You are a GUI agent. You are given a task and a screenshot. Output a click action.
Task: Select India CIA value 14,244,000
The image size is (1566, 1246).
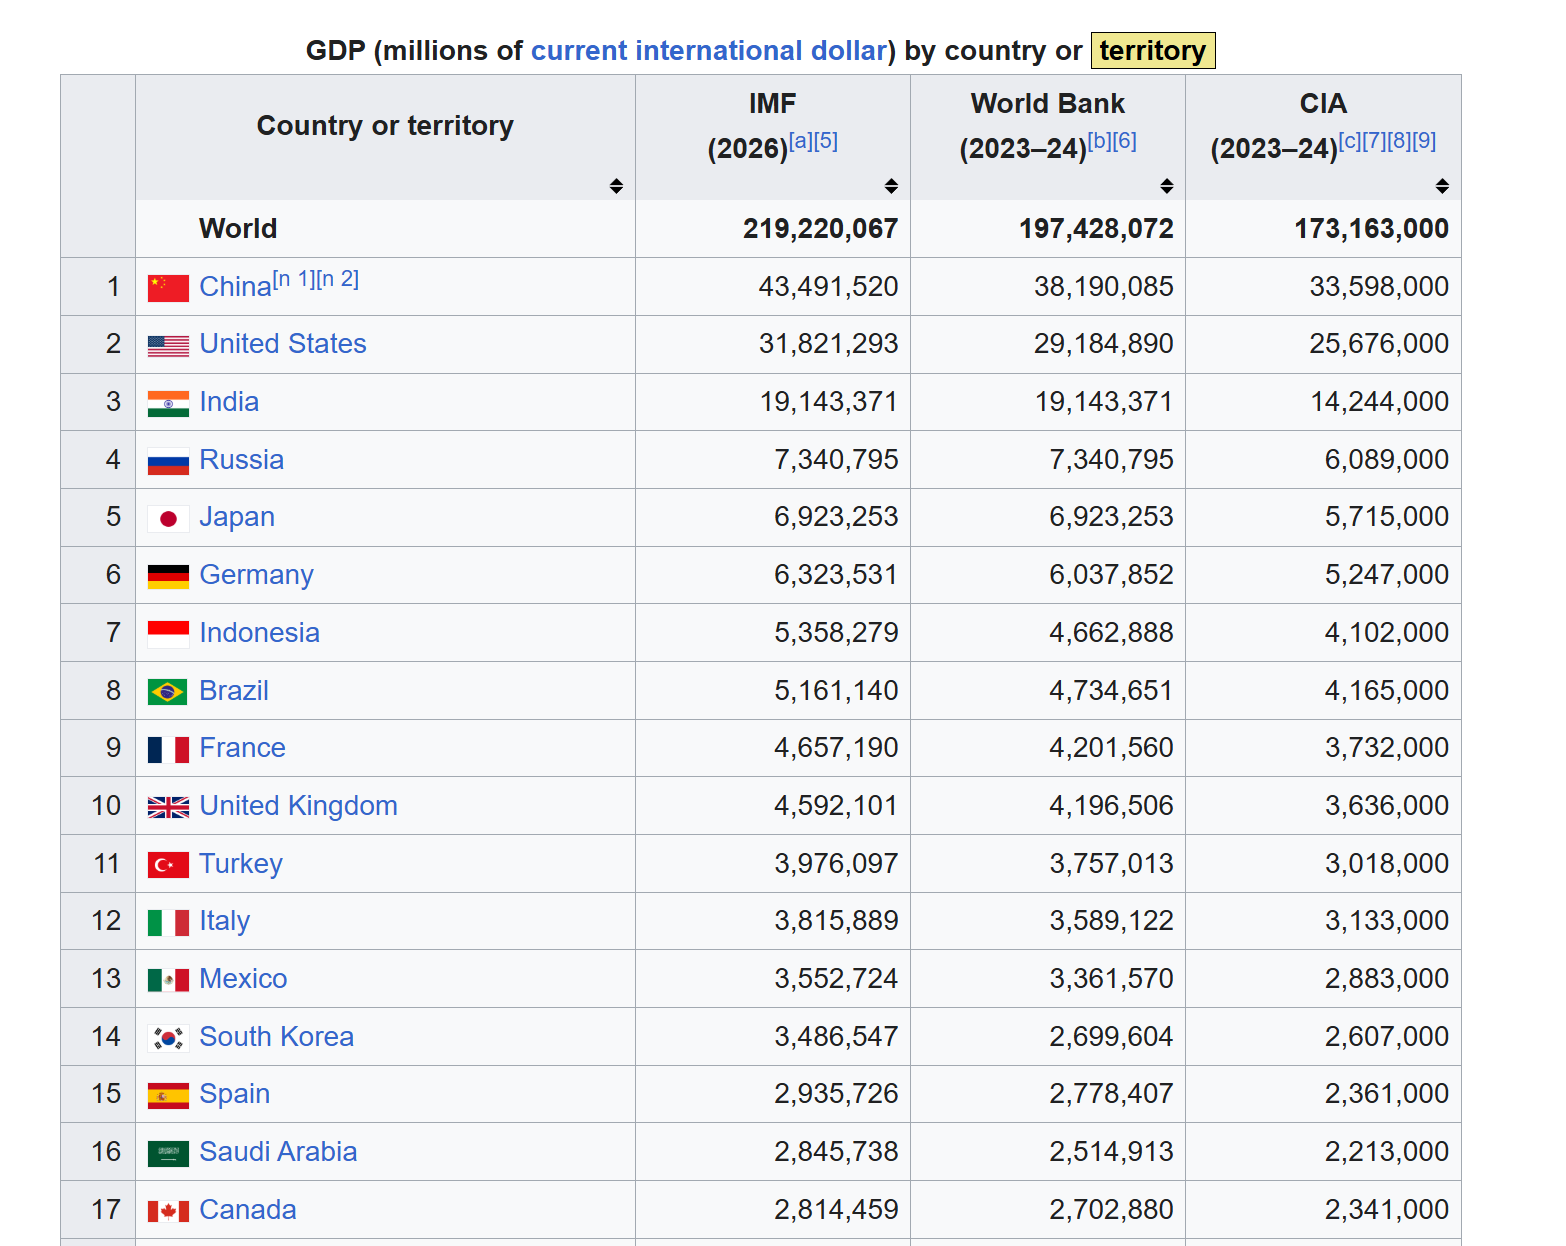pyautogui.click(x=1379, y=402)
